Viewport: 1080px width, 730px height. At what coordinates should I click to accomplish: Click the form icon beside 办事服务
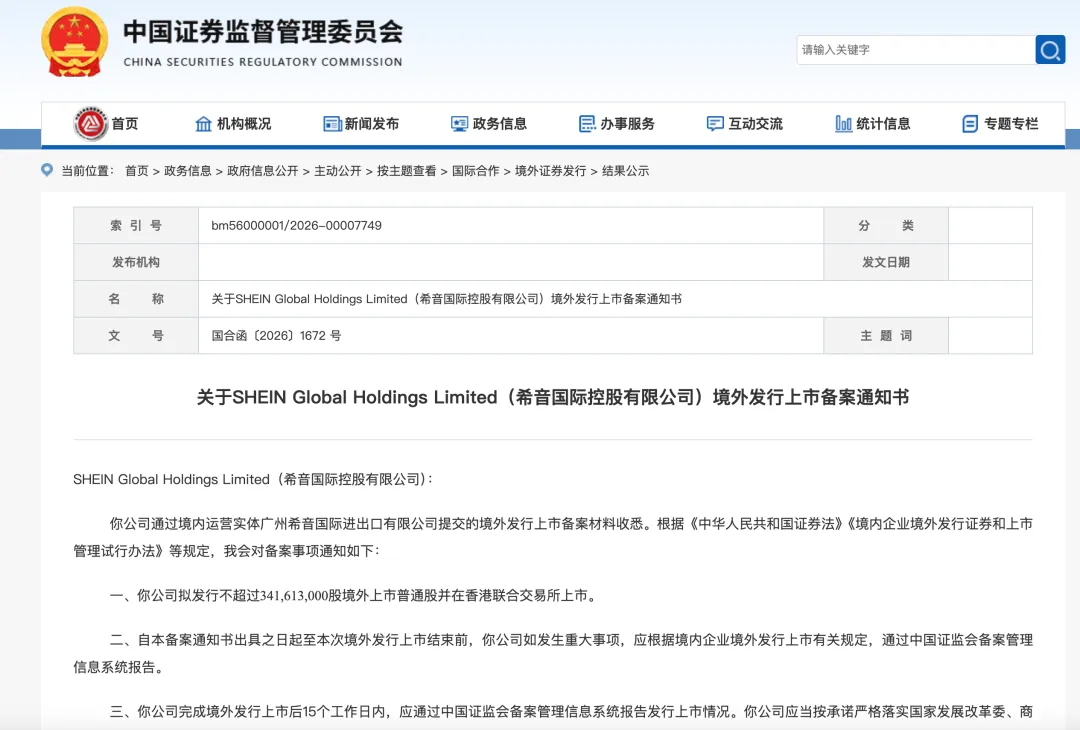pyautogui.click(x=587, y=124)
